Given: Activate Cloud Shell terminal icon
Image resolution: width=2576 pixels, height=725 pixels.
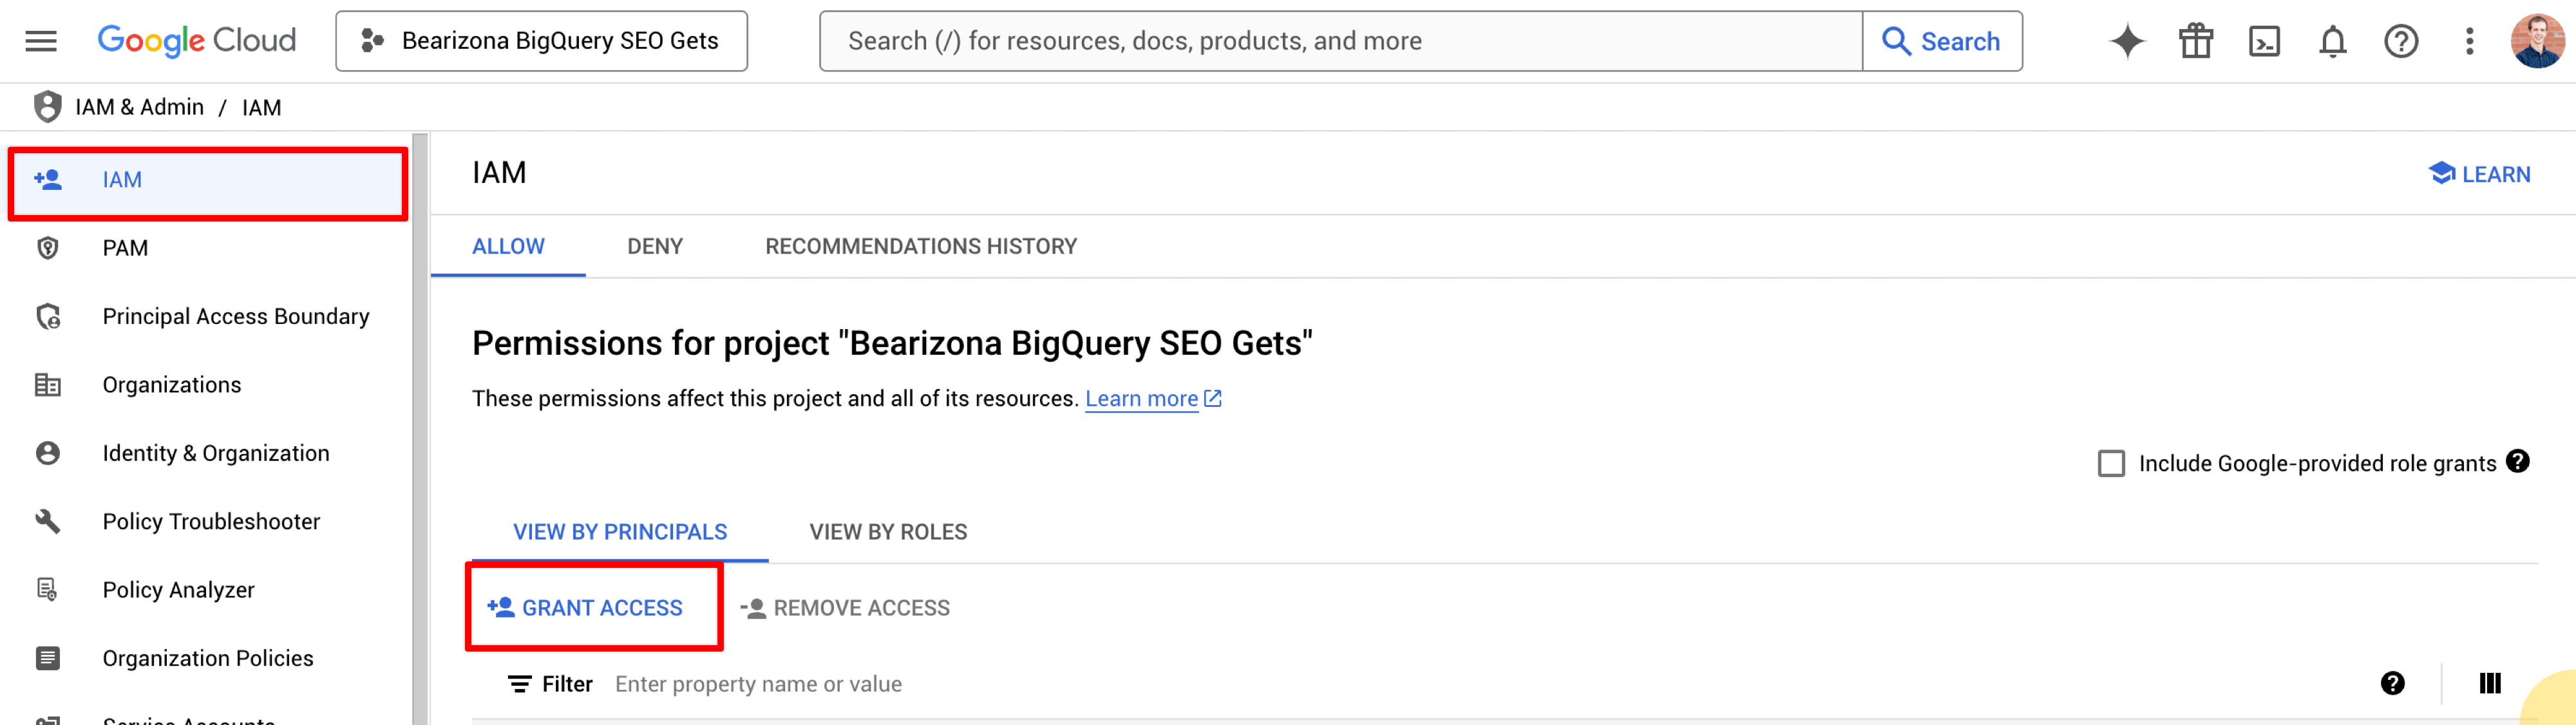Looking at the screenshot, I should click(2264, 41).
